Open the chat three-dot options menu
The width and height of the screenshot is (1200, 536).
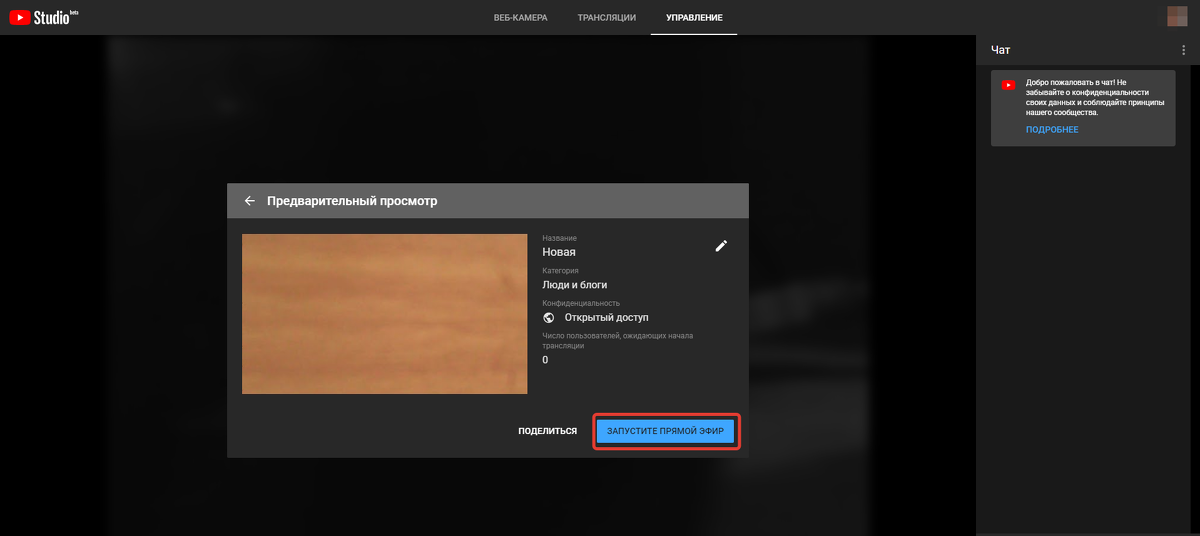pos(1184,50)
